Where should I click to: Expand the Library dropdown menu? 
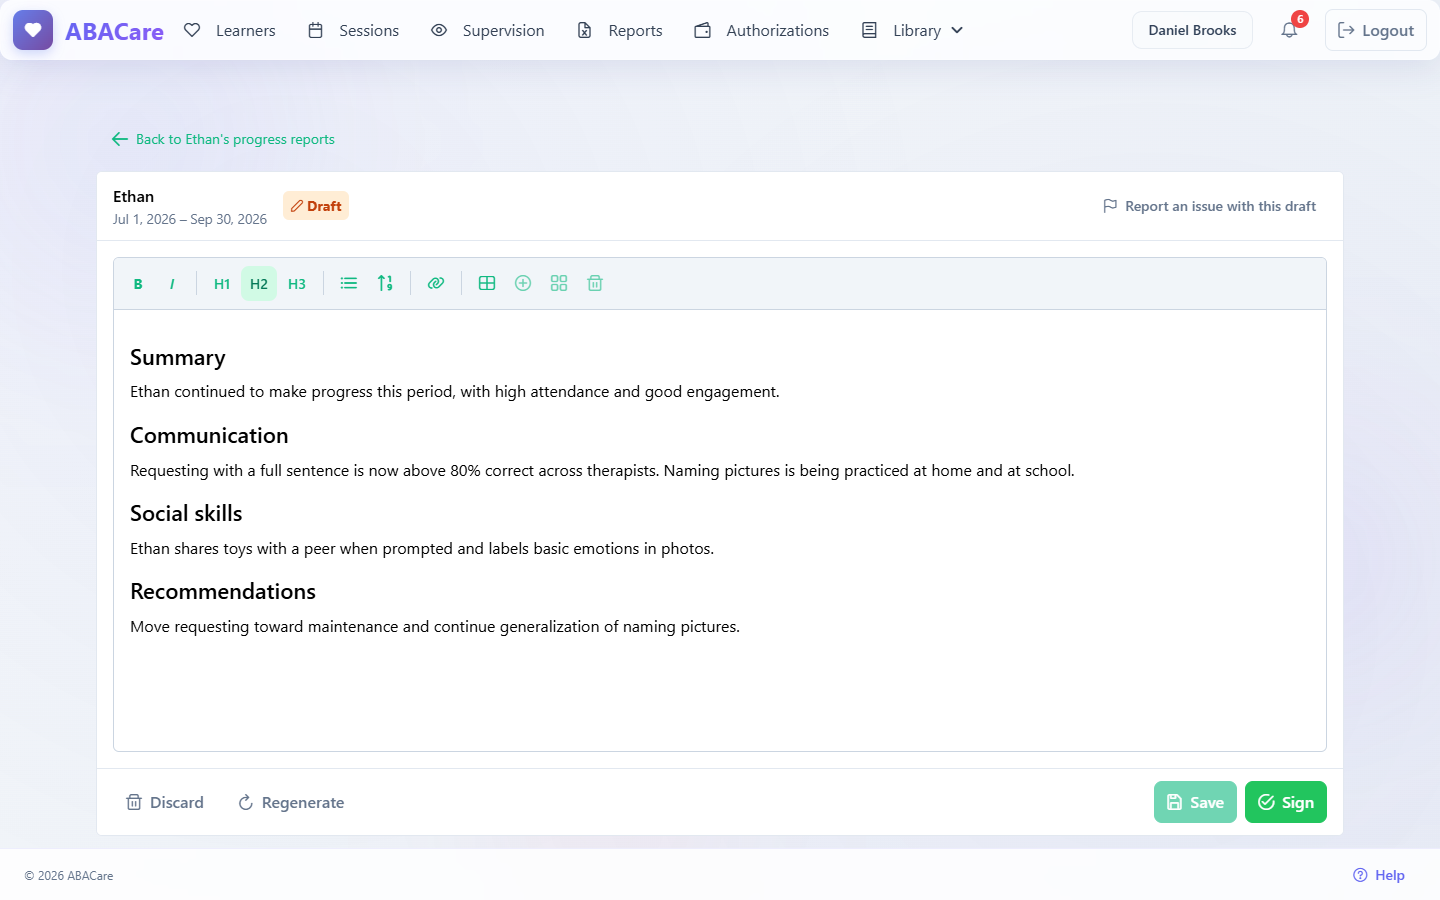(913, 31)
